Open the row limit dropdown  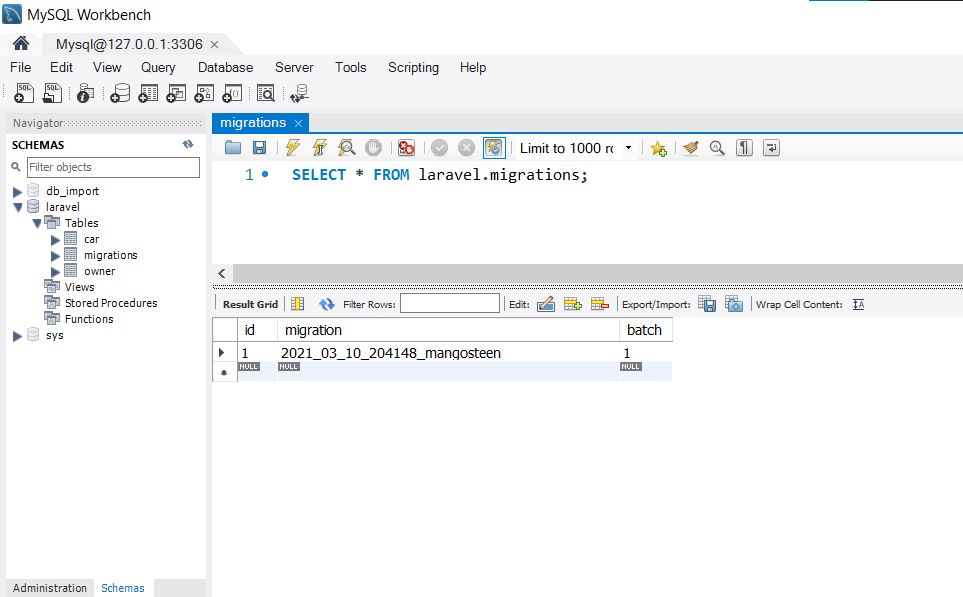pos(628,148)
